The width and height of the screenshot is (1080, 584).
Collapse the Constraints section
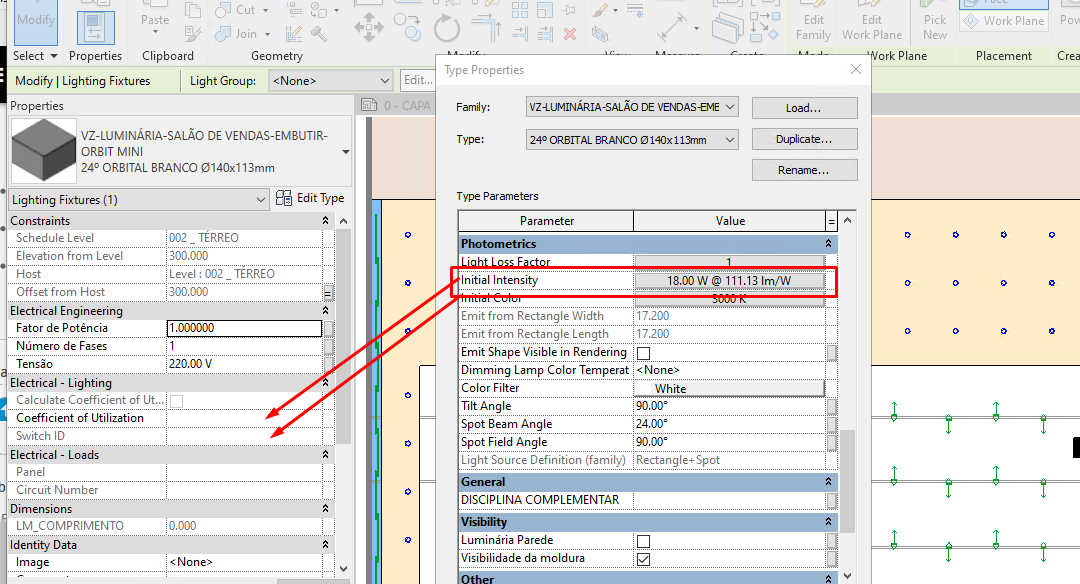pyautogui.click(x=325, y=220)
